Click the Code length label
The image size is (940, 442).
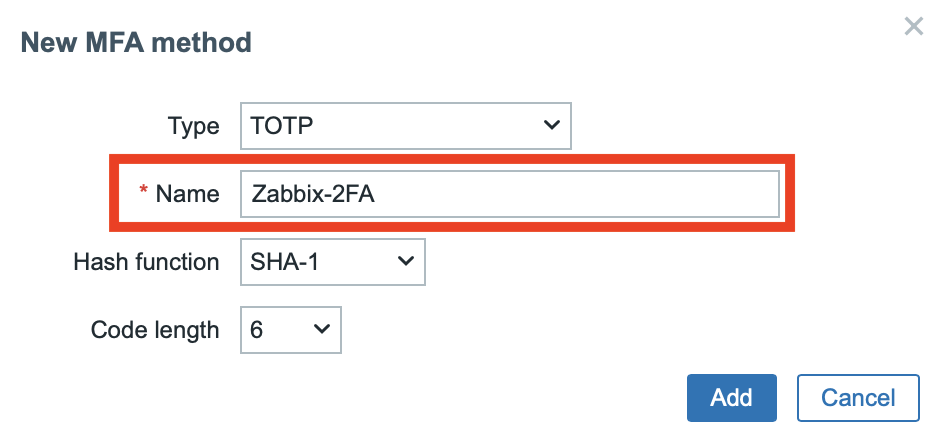click(155, 330)
